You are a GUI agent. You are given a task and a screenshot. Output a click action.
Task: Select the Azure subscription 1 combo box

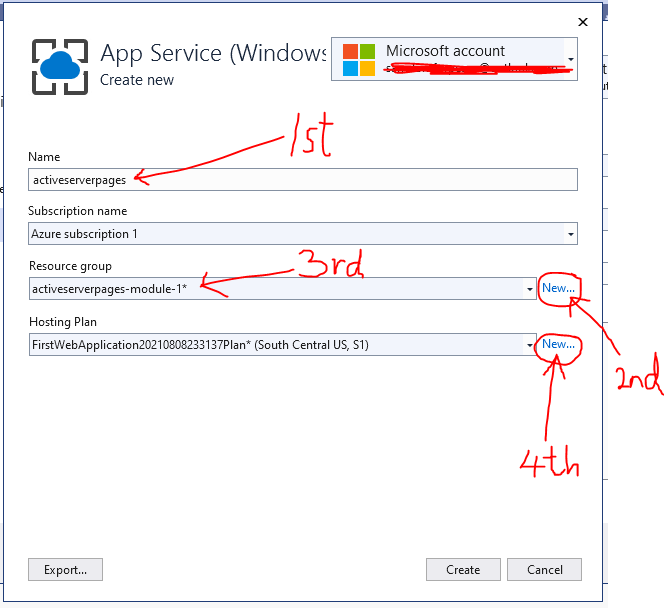[303, 234]
